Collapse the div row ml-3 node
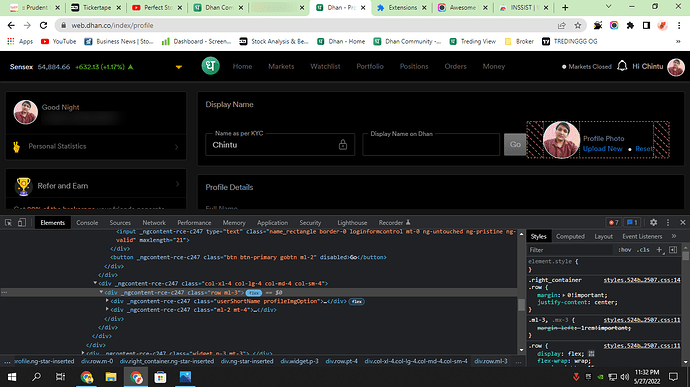Viewport: 690px width, 387px height. [101, 292]
